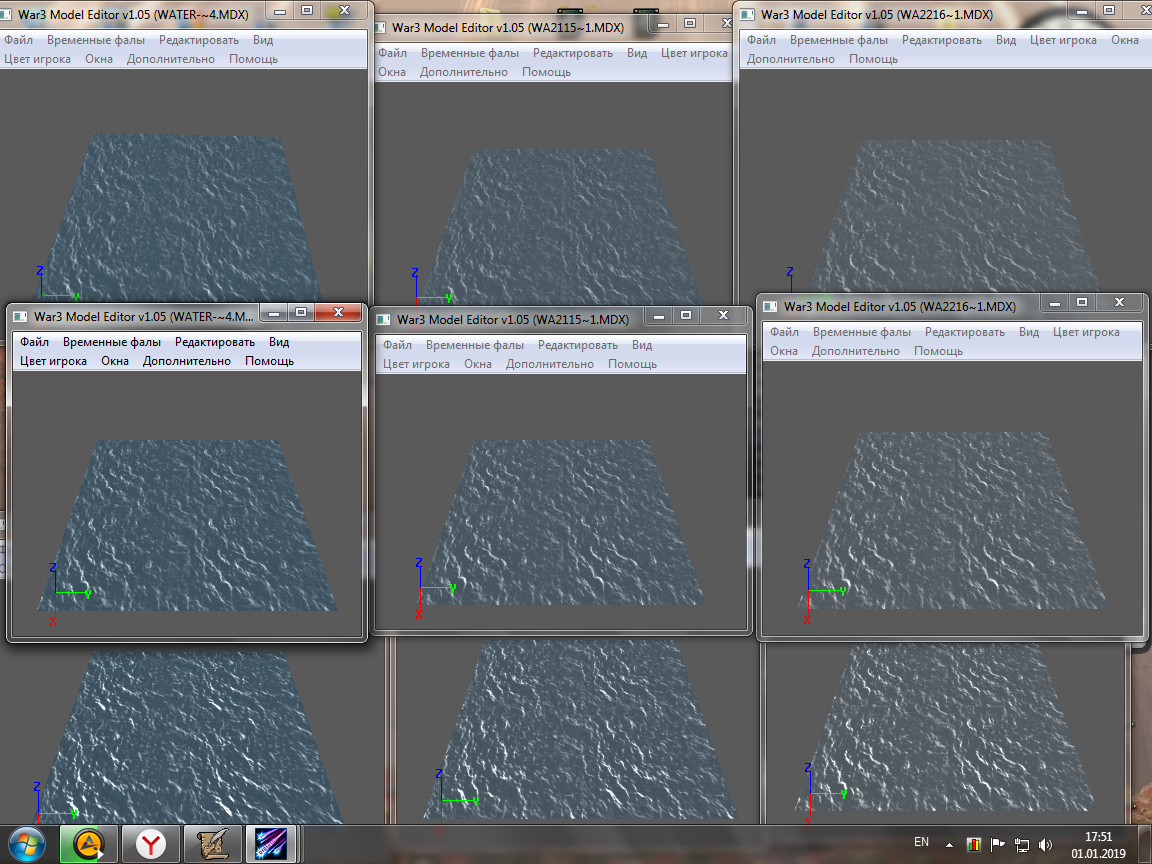Open Action Center flag icon

[998, 845]
